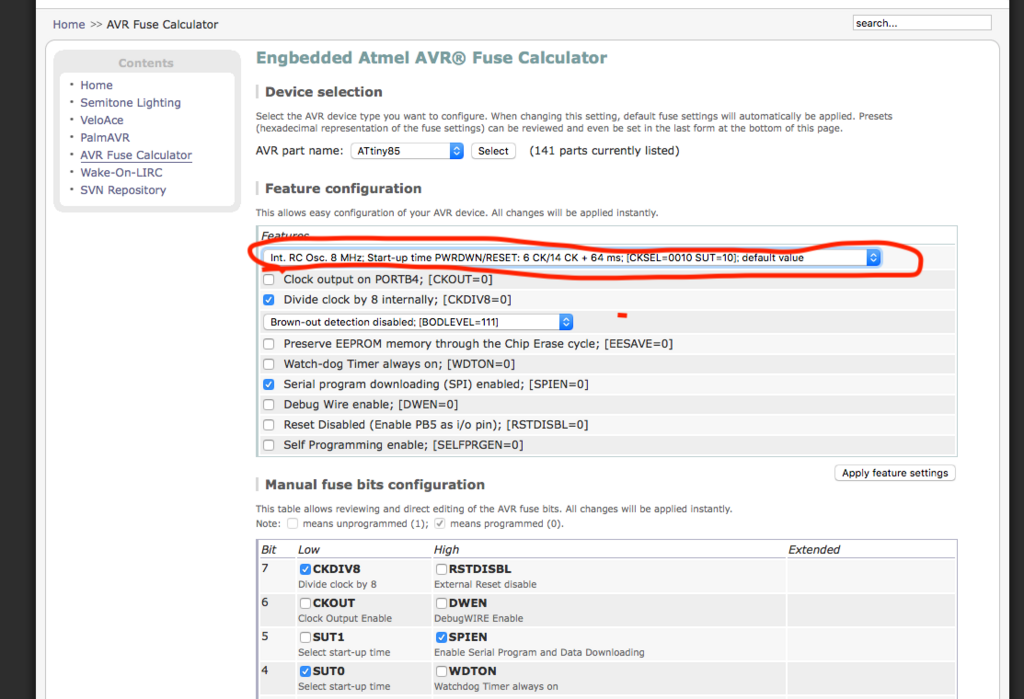This screenshot has height=699, width=1024.
Task: Click the Device selection heading
Action: click(x=323, y=92)
